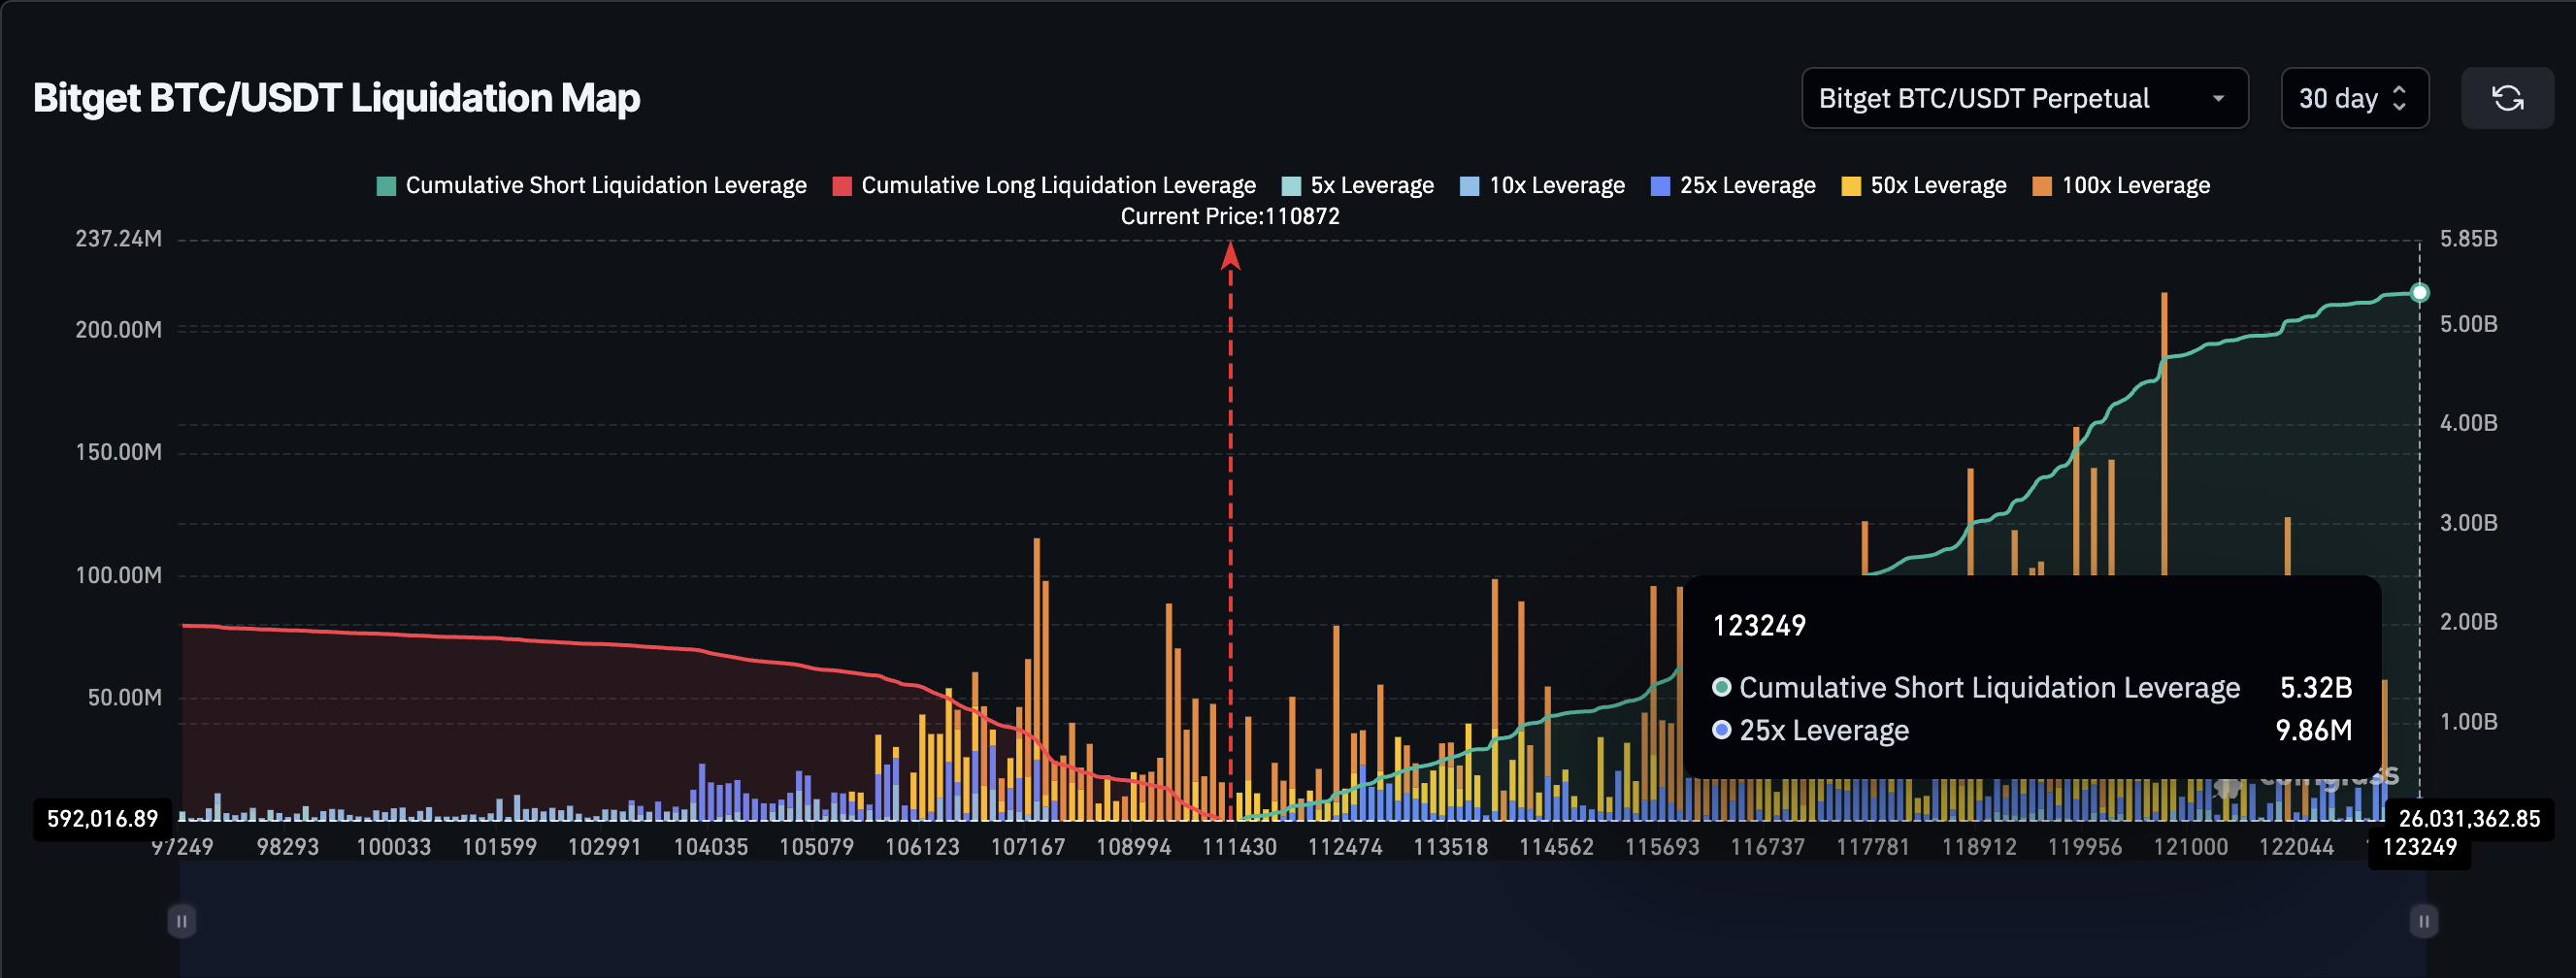
Task: Click the Current Price:110872 label
Action: [x=1229, y=216]
